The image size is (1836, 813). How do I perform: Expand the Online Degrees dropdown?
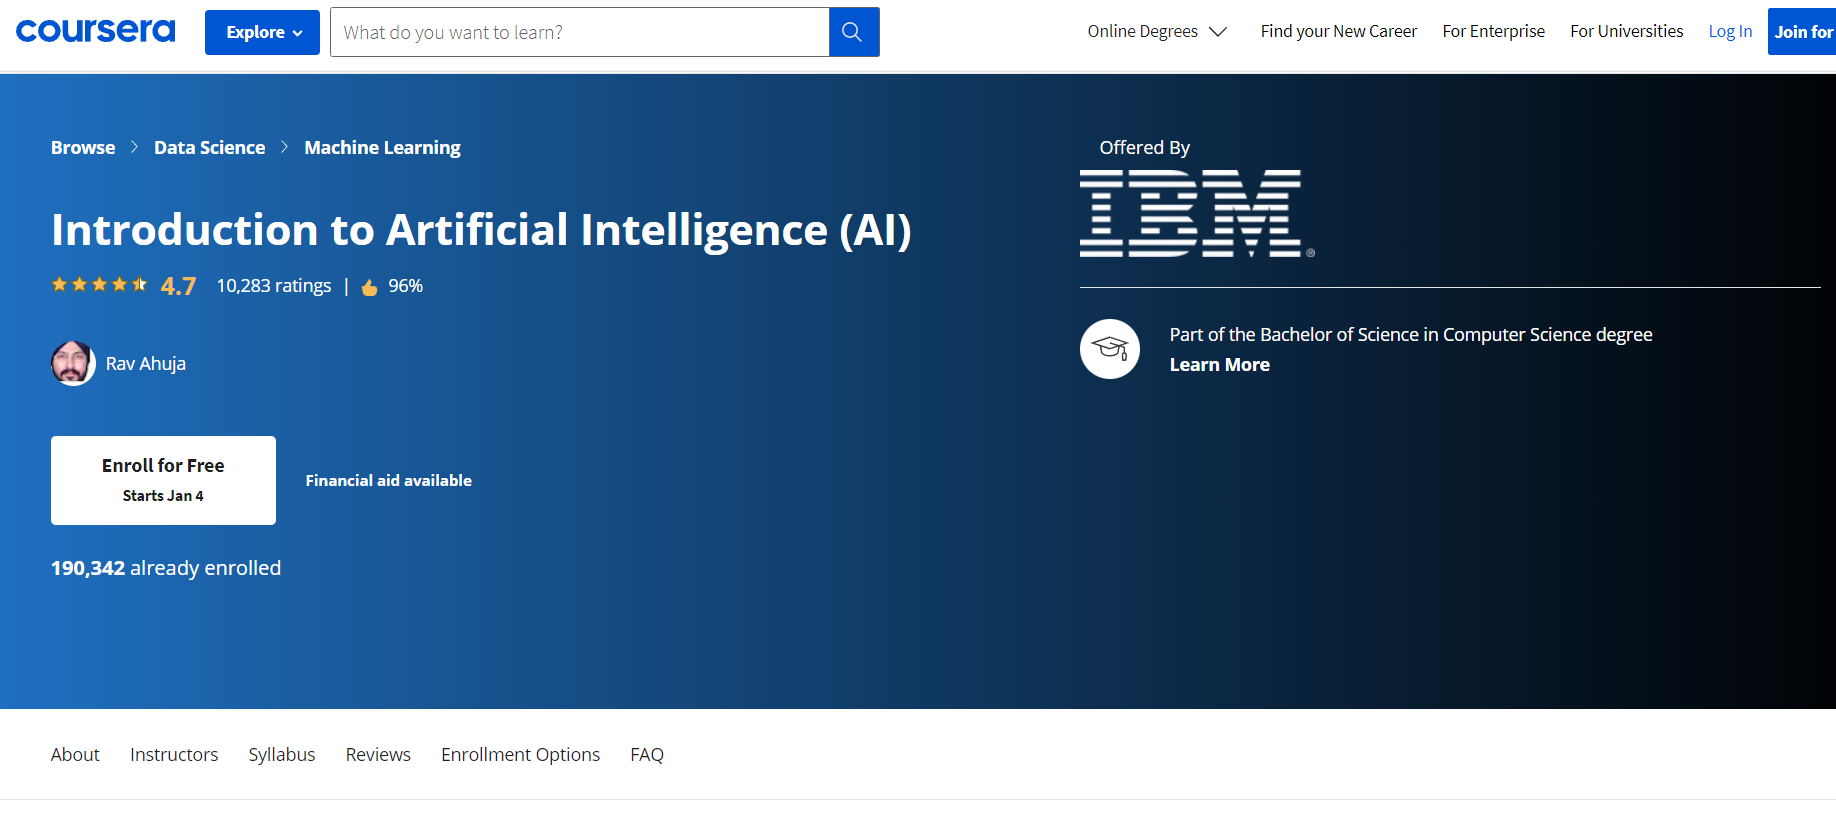[x=1156, y=31]
